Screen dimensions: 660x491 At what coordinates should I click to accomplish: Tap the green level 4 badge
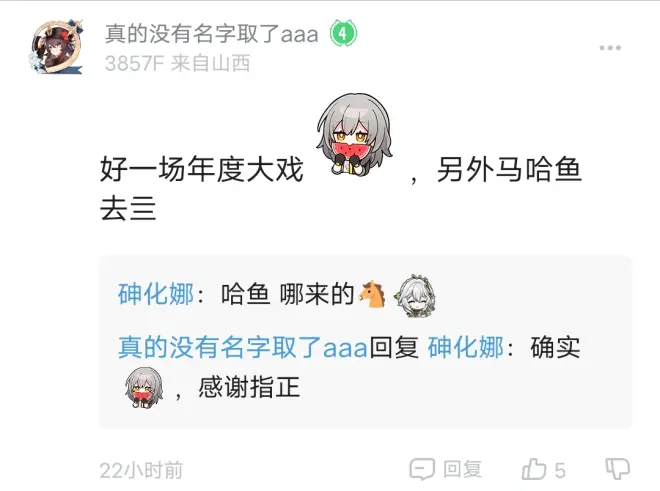[x=343, y=33]
